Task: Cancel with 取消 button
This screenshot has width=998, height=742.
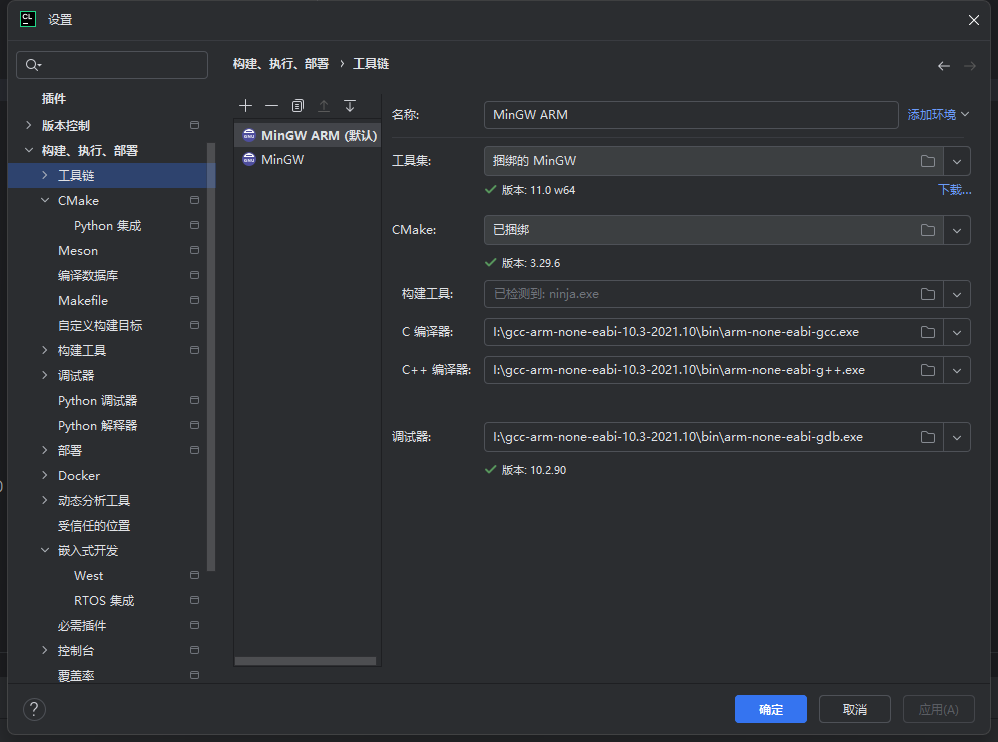Action: coord(854,709)
